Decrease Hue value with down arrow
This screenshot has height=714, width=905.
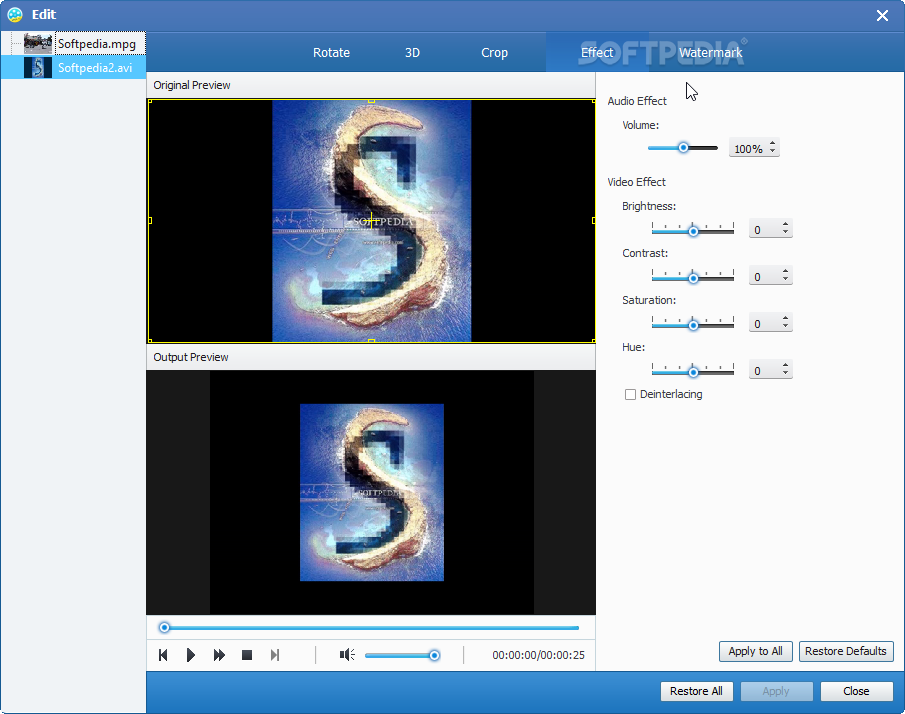point(786,374)
